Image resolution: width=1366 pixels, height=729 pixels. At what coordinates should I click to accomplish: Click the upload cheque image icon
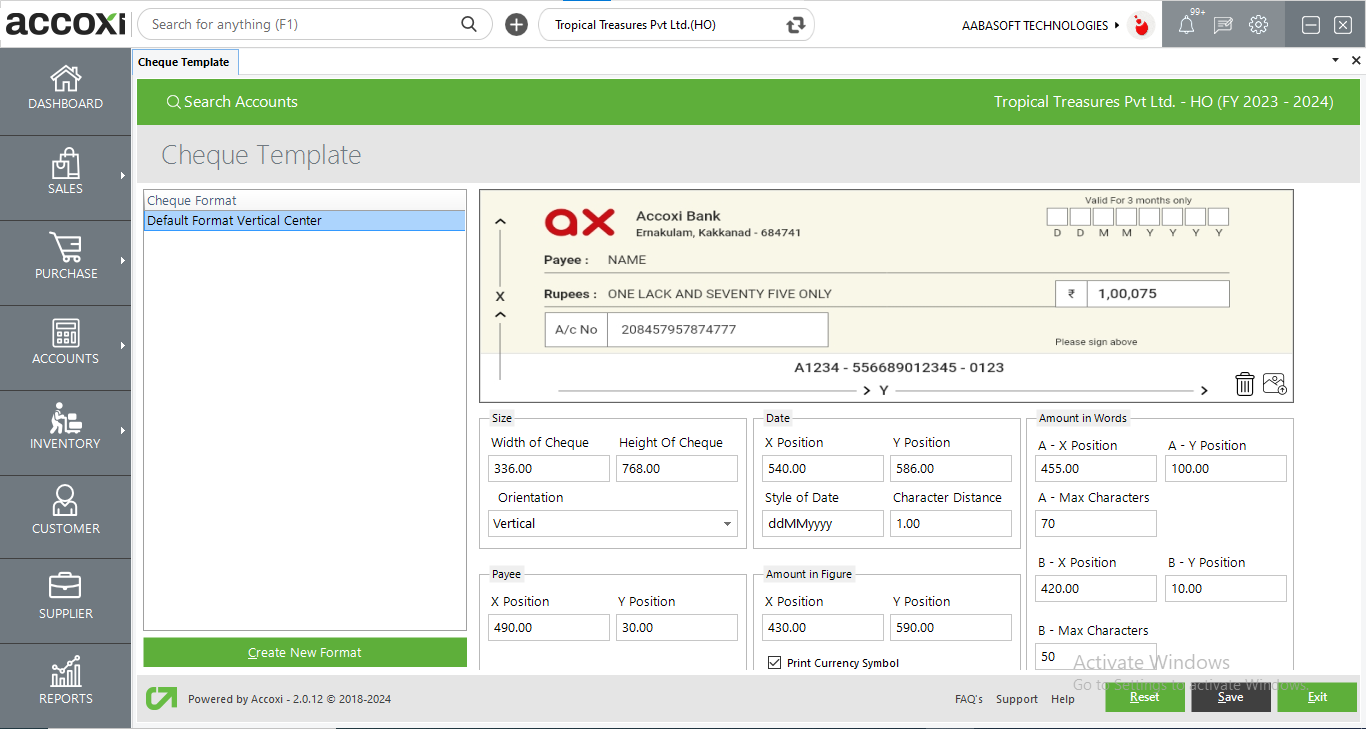coord(1274,384)
